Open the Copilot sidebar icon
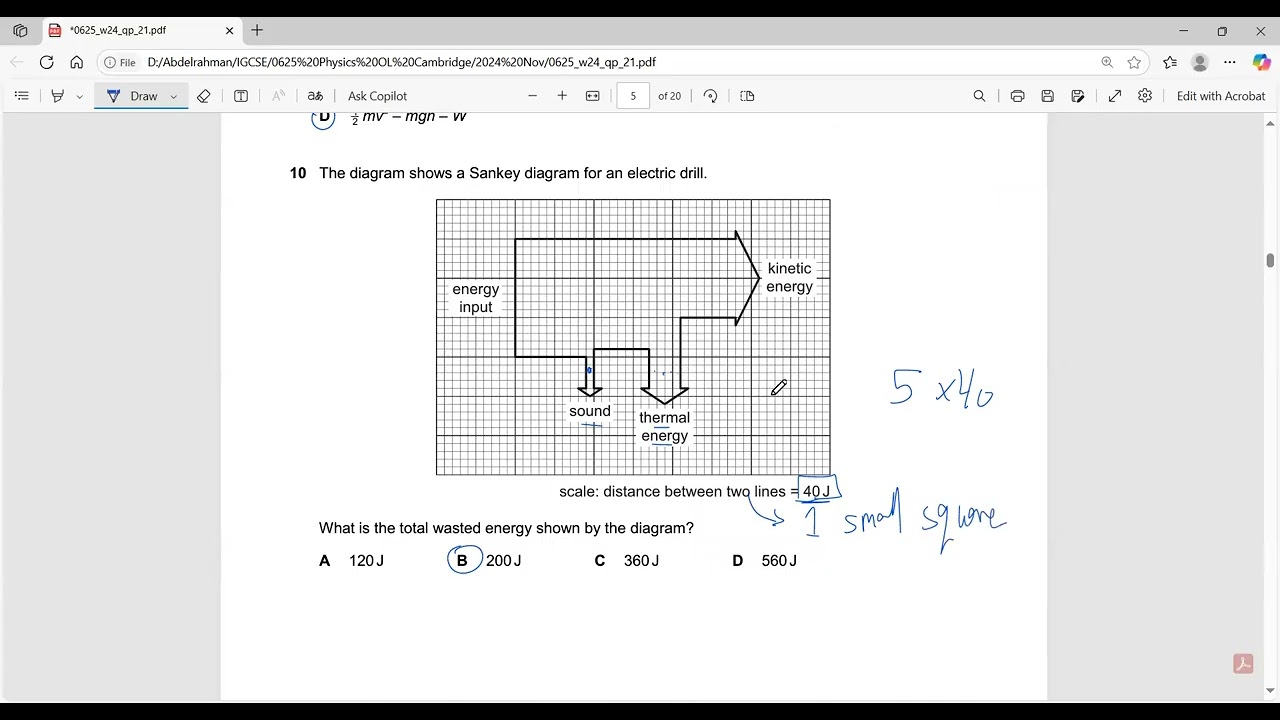This screenshot has height=720, width=1280. [1261, 62]
